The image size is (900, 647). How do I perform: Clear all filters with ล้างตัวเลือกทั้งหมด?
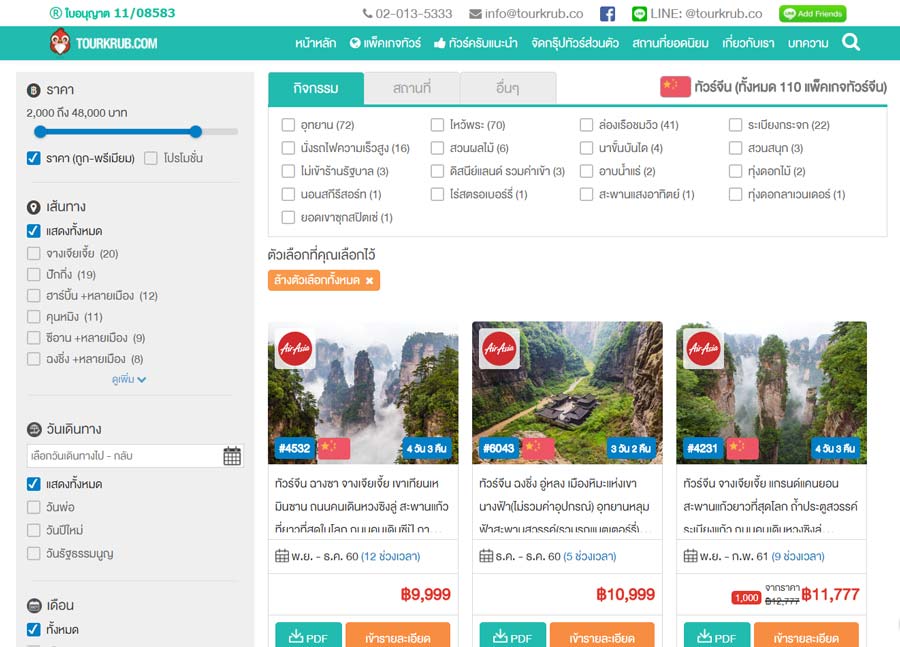pos(323,280)
